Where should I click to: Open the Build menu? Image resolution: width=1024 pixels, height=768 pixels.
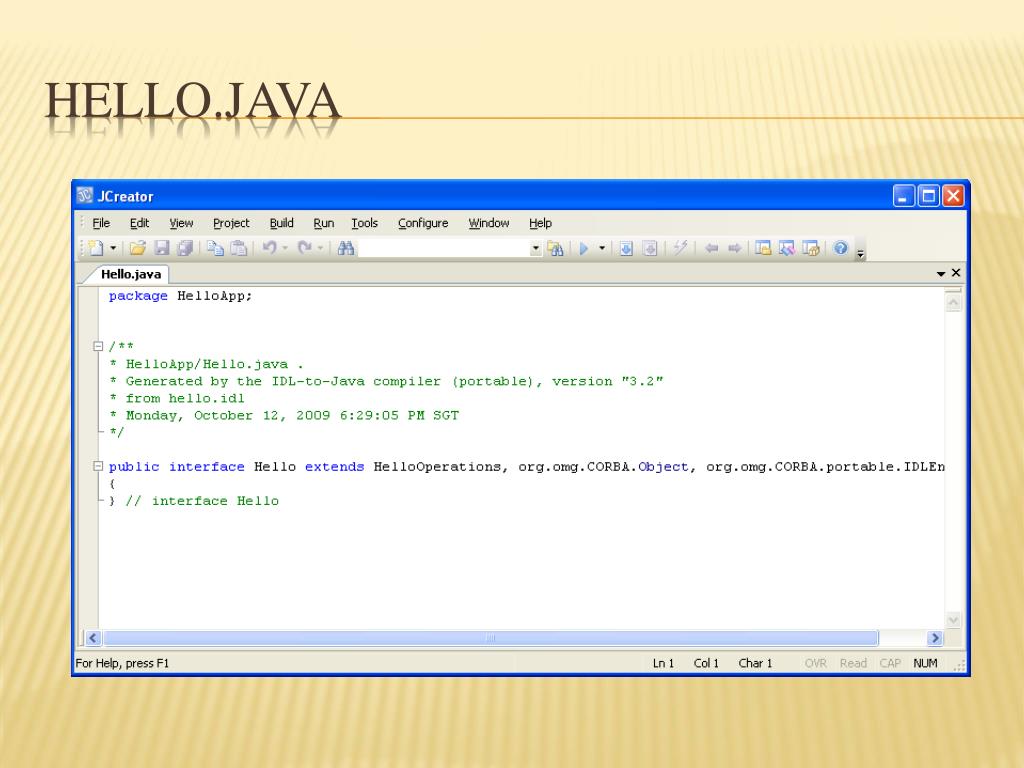(x=281, y=223)
